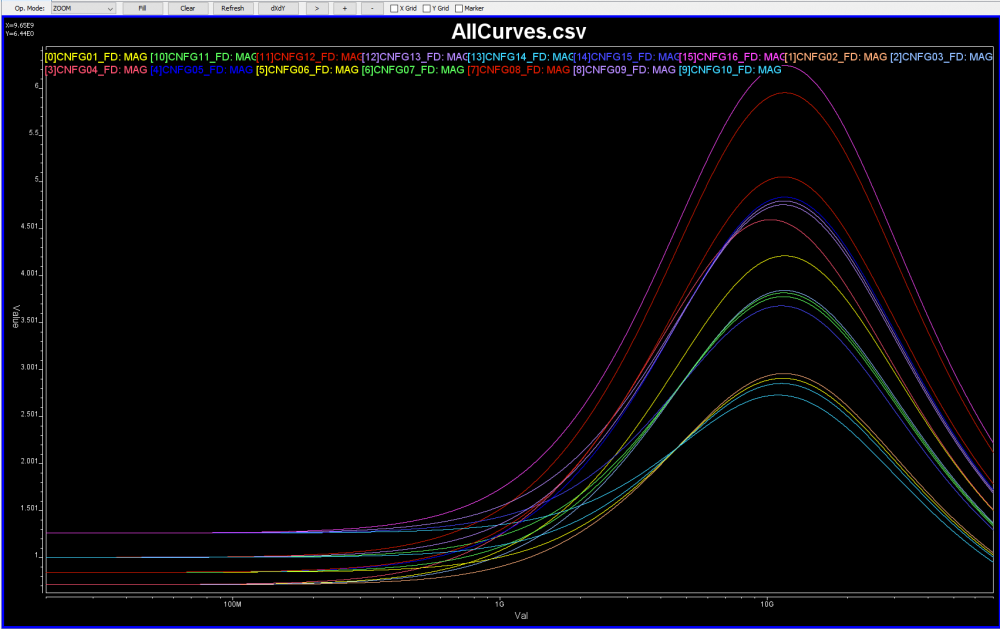
Task: Click the '-' toolbar button
Action: tap(372, 8)
